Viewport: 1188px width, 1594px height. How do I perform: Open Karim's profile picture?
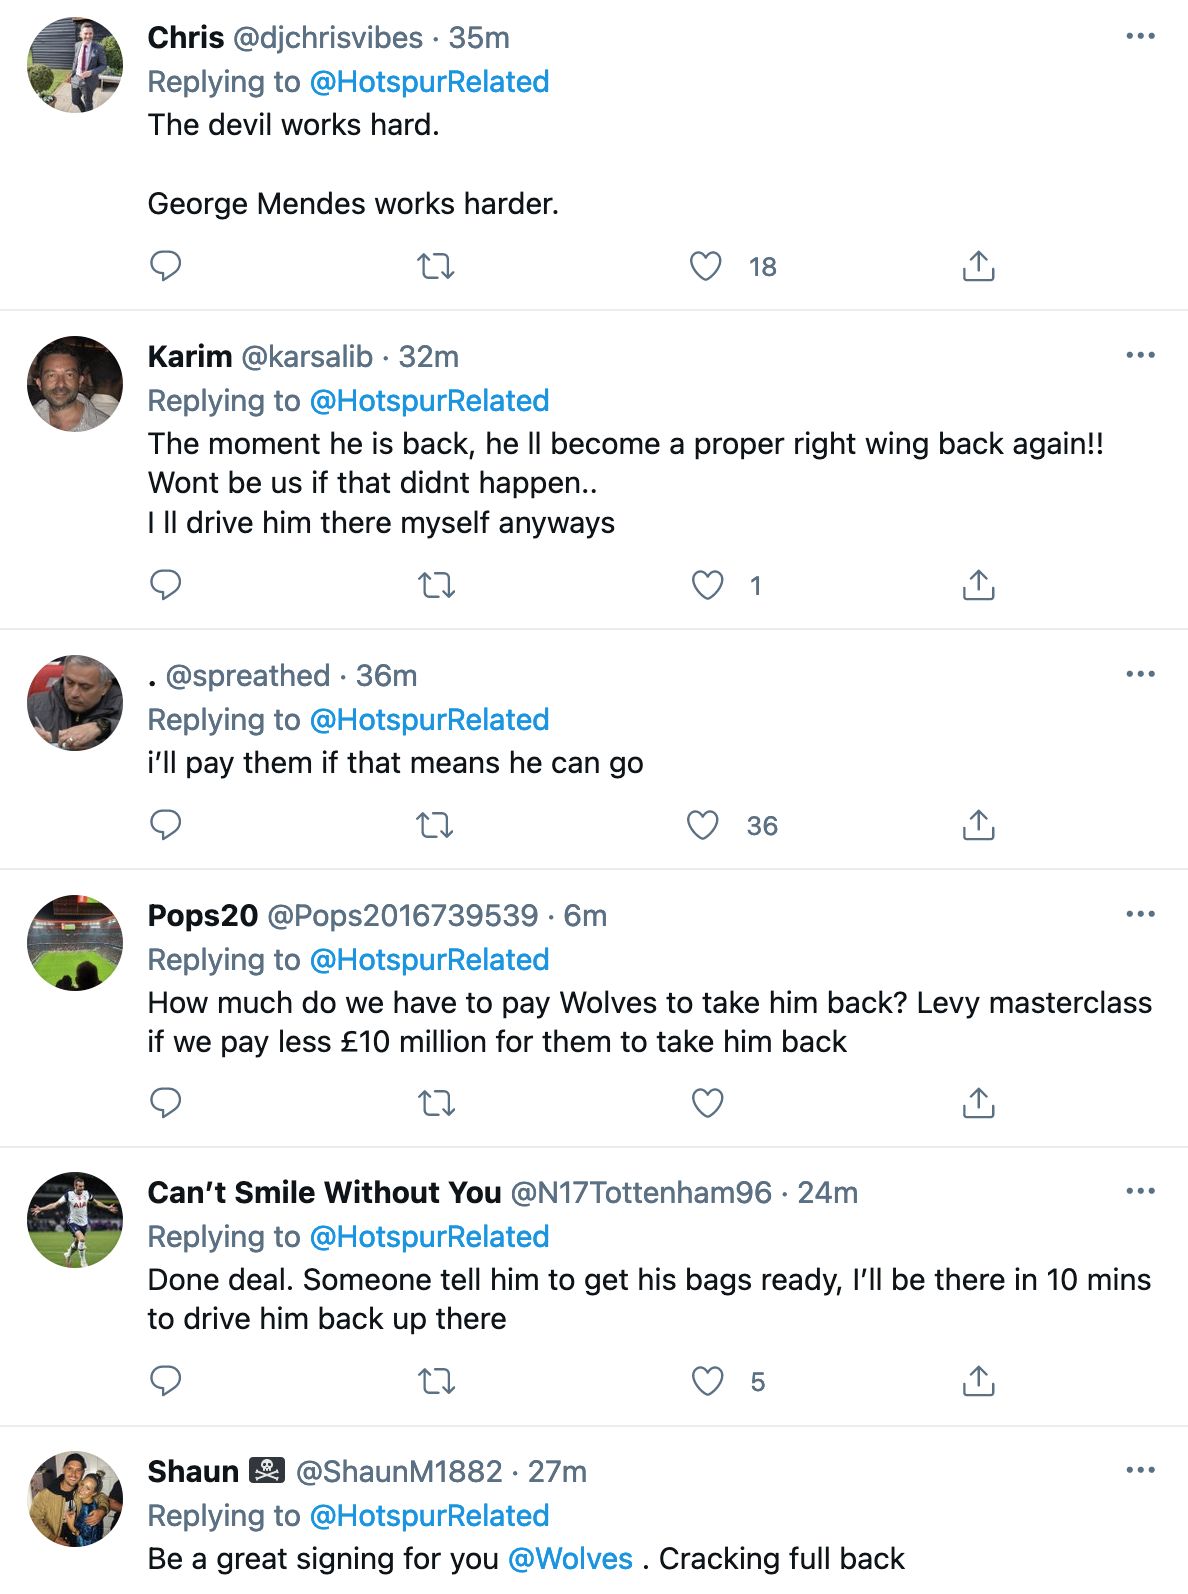[x=75, y=384]
